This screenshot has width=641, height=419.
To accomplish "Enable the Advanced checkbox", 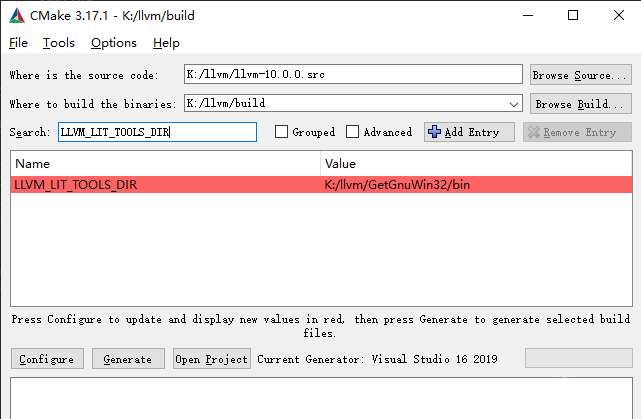I will pos(352,132).
